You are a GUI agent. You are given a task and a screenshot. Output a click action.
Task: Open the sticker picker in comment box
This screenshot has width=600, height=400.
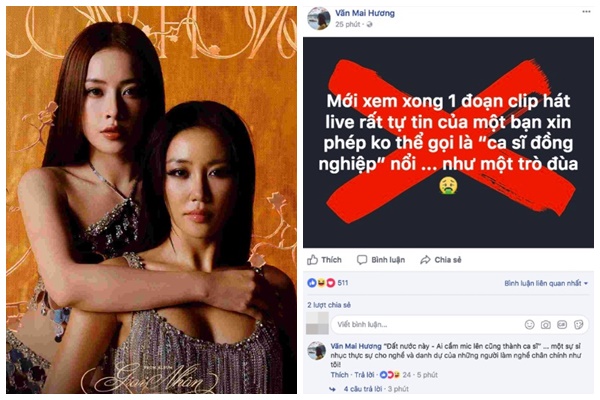579,324
